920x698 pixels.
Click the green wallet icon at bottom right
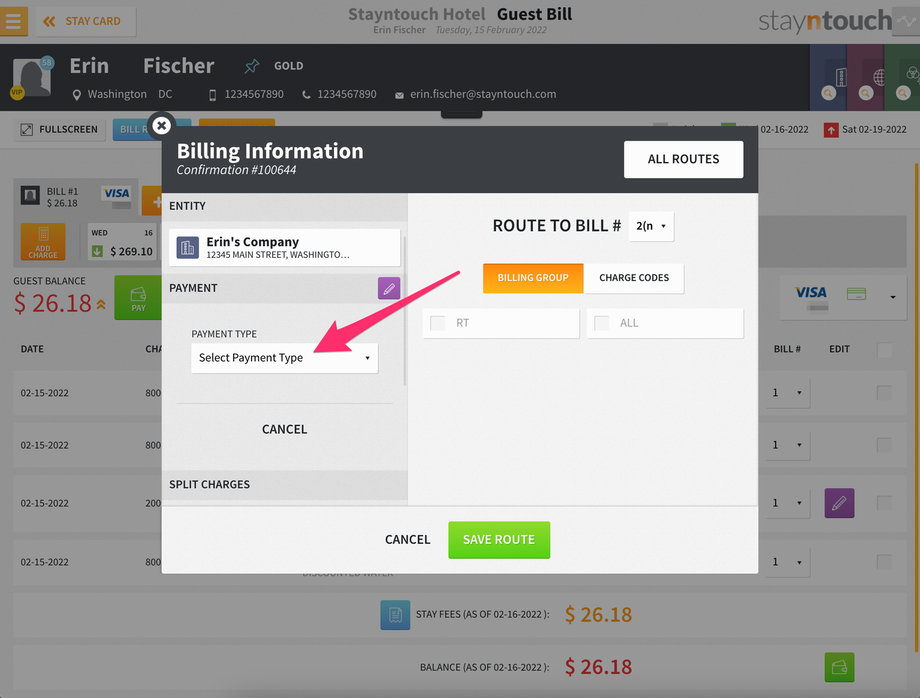840,667
